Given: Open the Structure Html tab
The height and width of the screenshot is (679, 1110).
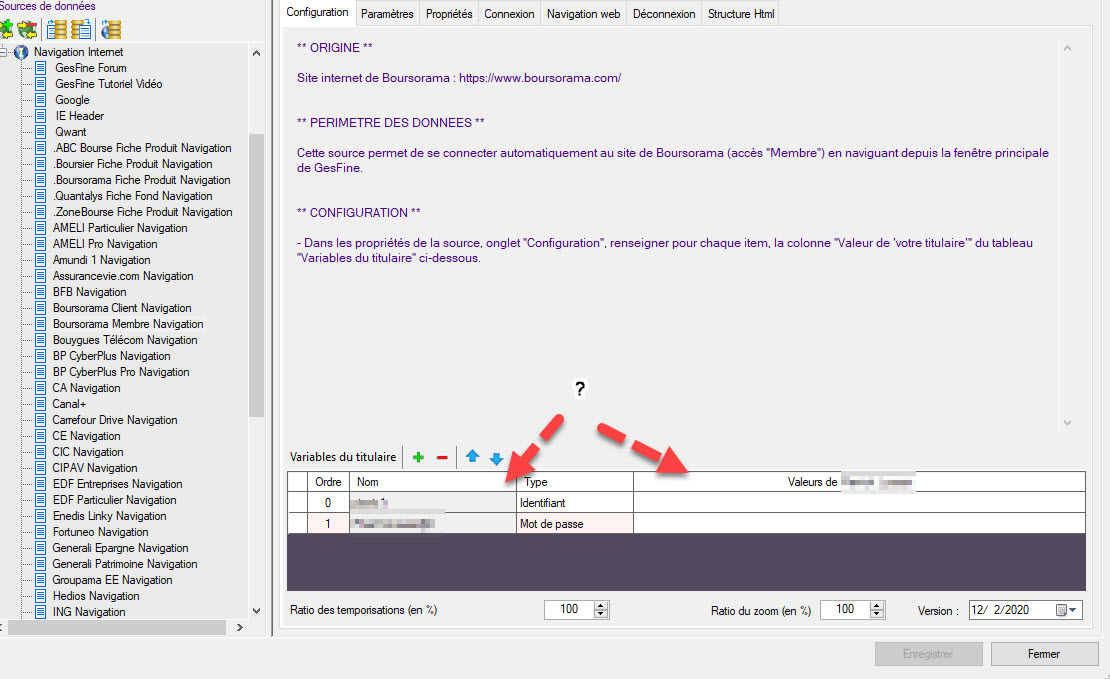Looking at the screenshot, I should (x=740, y=14).
